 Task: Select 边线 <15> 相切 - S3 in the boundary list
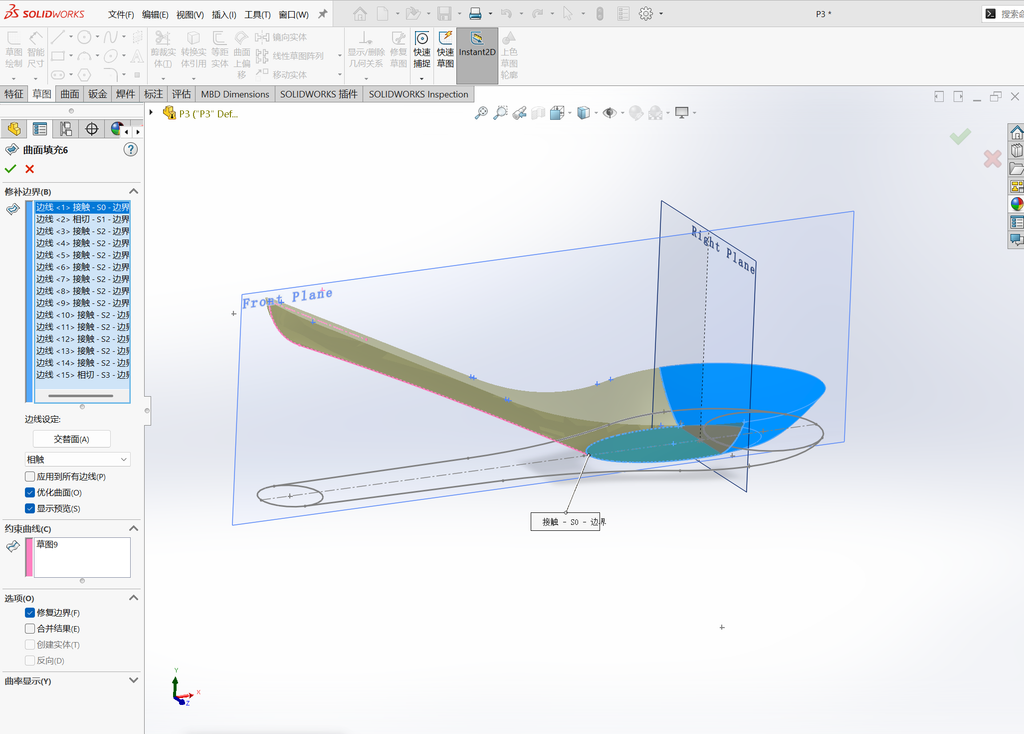82,375
